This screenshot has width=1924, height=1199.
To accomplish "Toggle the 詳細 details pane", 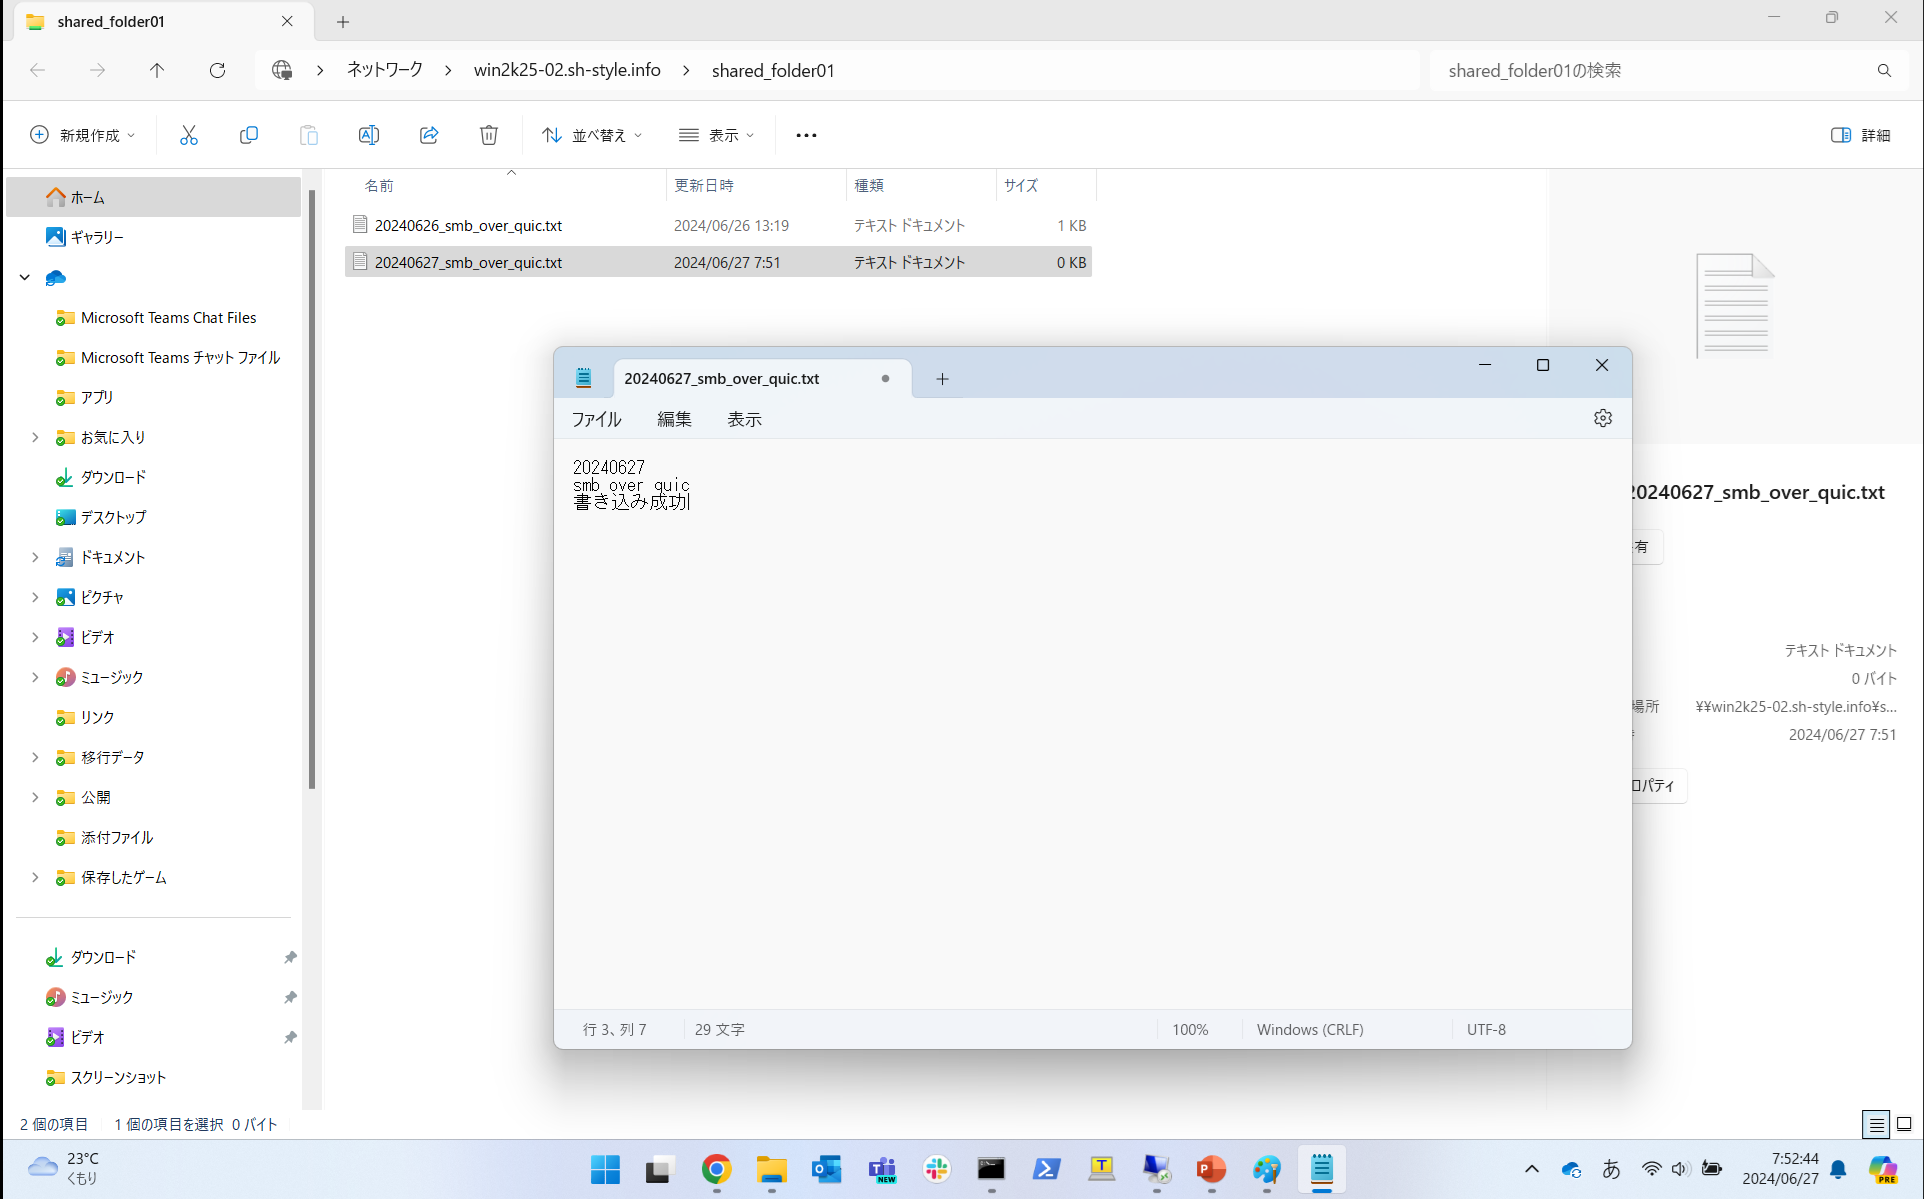I will tap(1860, 134).
